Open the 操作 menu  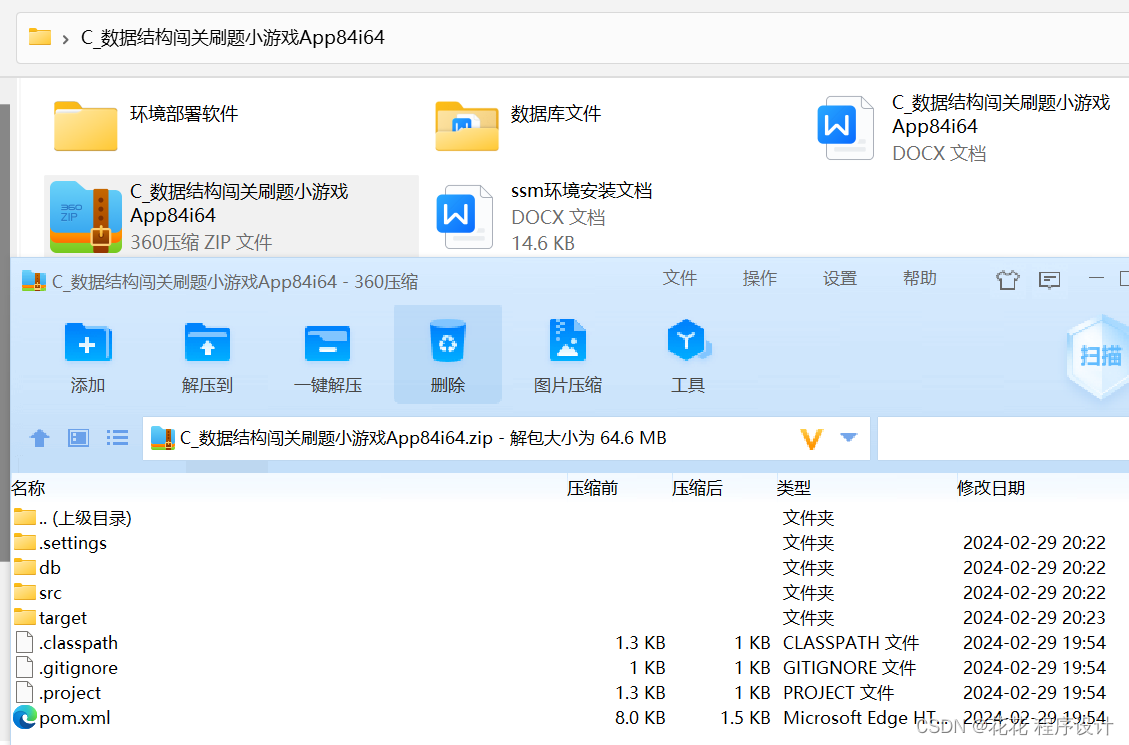tap(760, 278)
